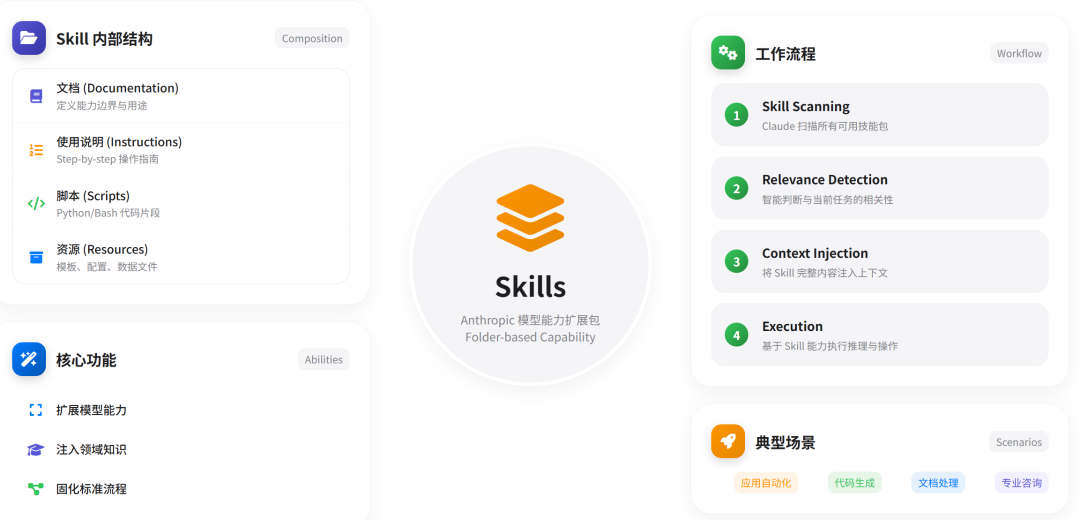
Task: Click the 定义能力边界与用途 description text
Action: click(x=102, y=105)
